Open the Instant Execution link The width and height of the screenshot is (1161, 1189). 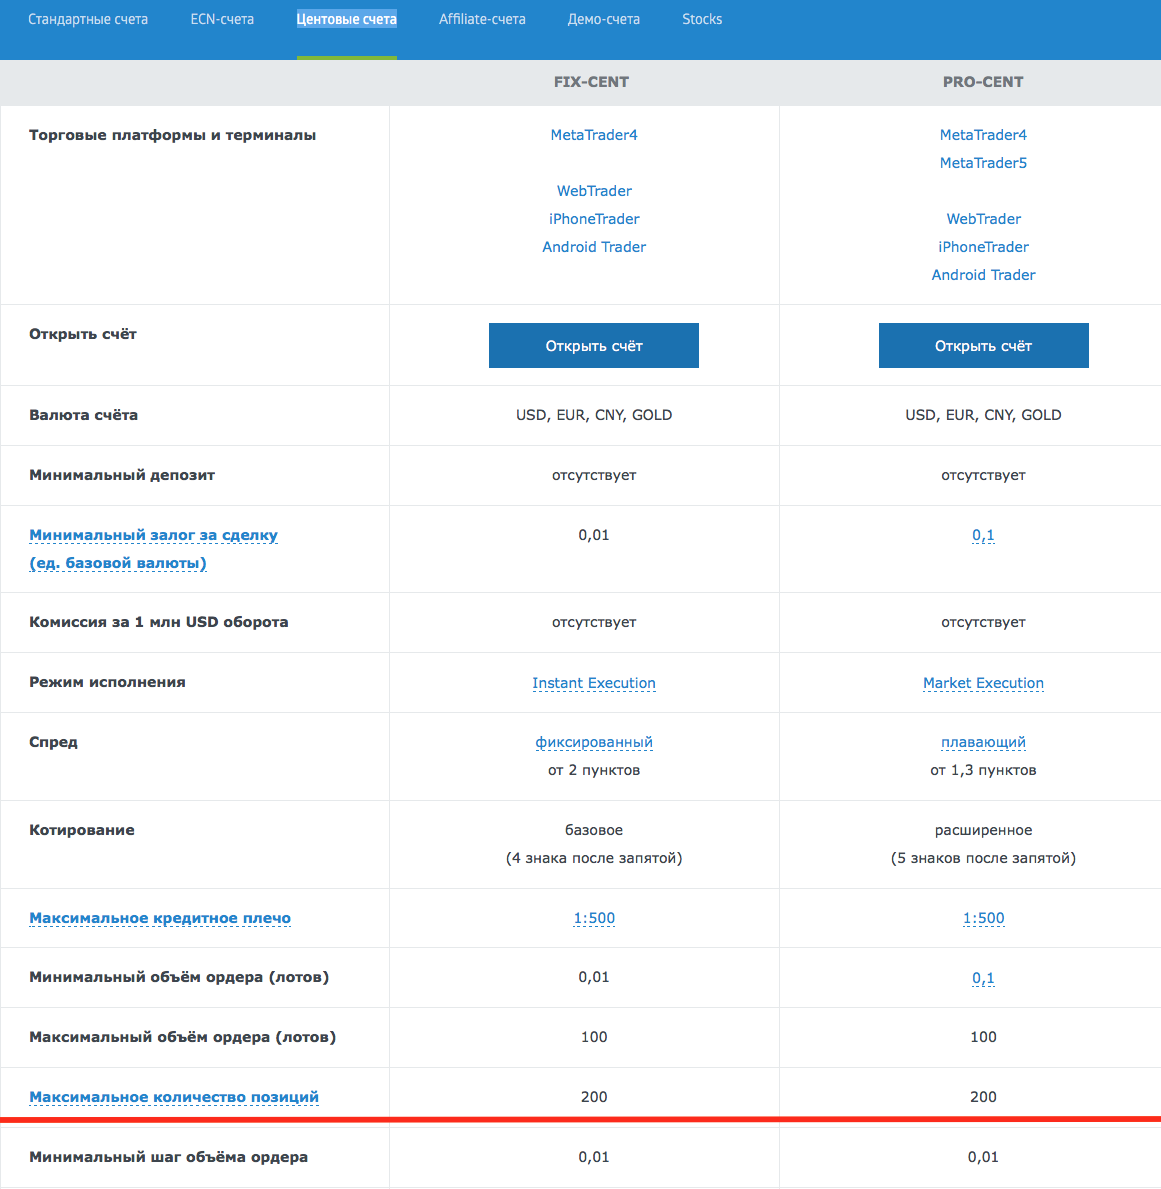pos(594,683)
